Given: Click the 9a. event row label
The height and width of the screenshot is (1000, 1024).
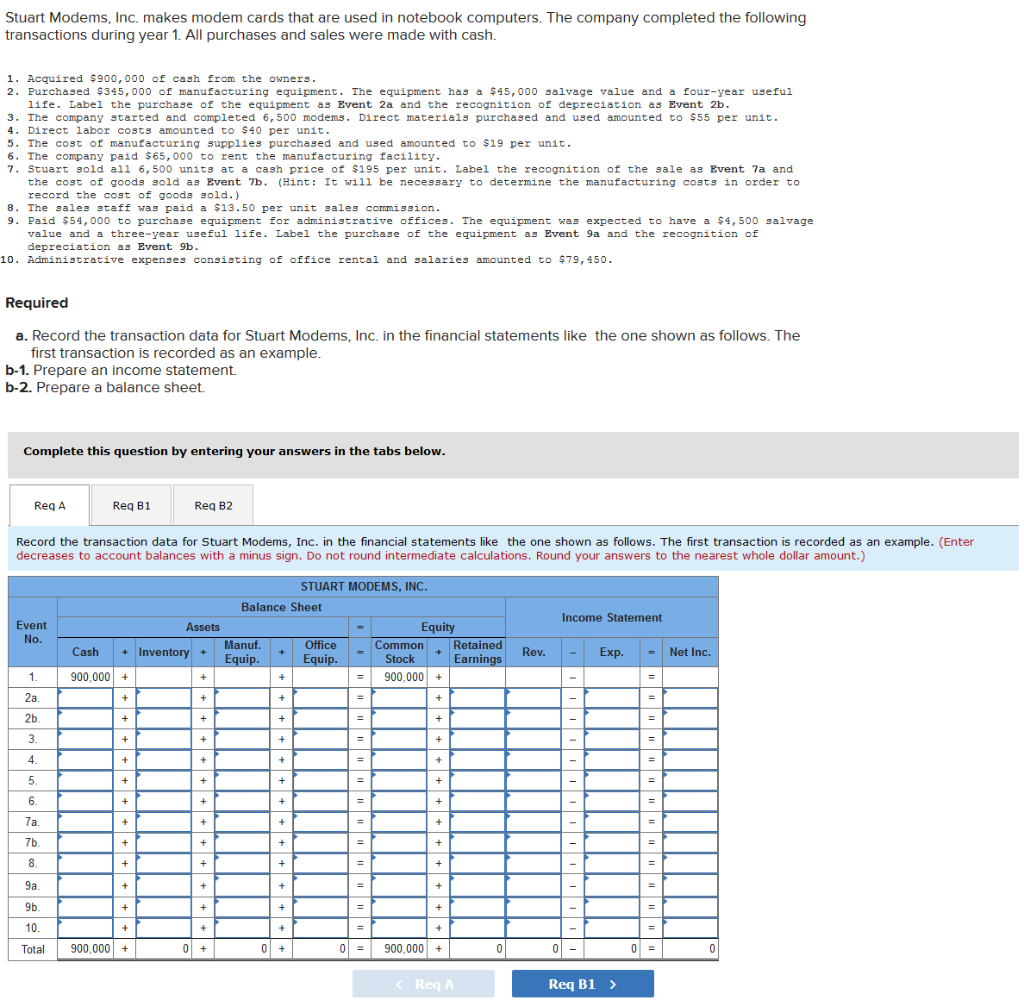Looking at the screenshot, I should coord(32,886).
